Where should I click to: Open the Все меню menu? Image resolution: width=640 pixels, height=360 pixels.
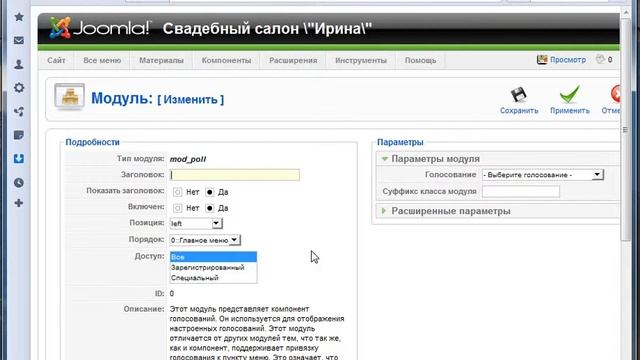click(x=102, y=60)
